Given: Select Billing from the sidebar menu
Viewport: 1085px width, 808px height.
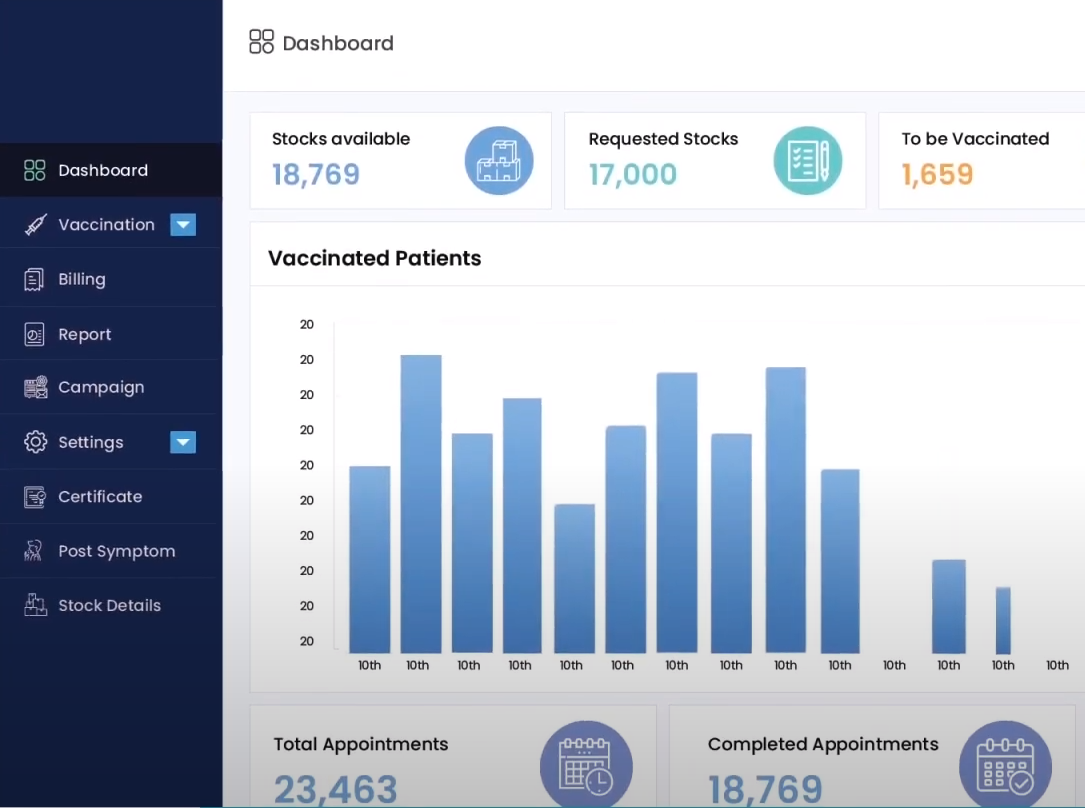Looking at the screenshot, I should coord(82,278).
